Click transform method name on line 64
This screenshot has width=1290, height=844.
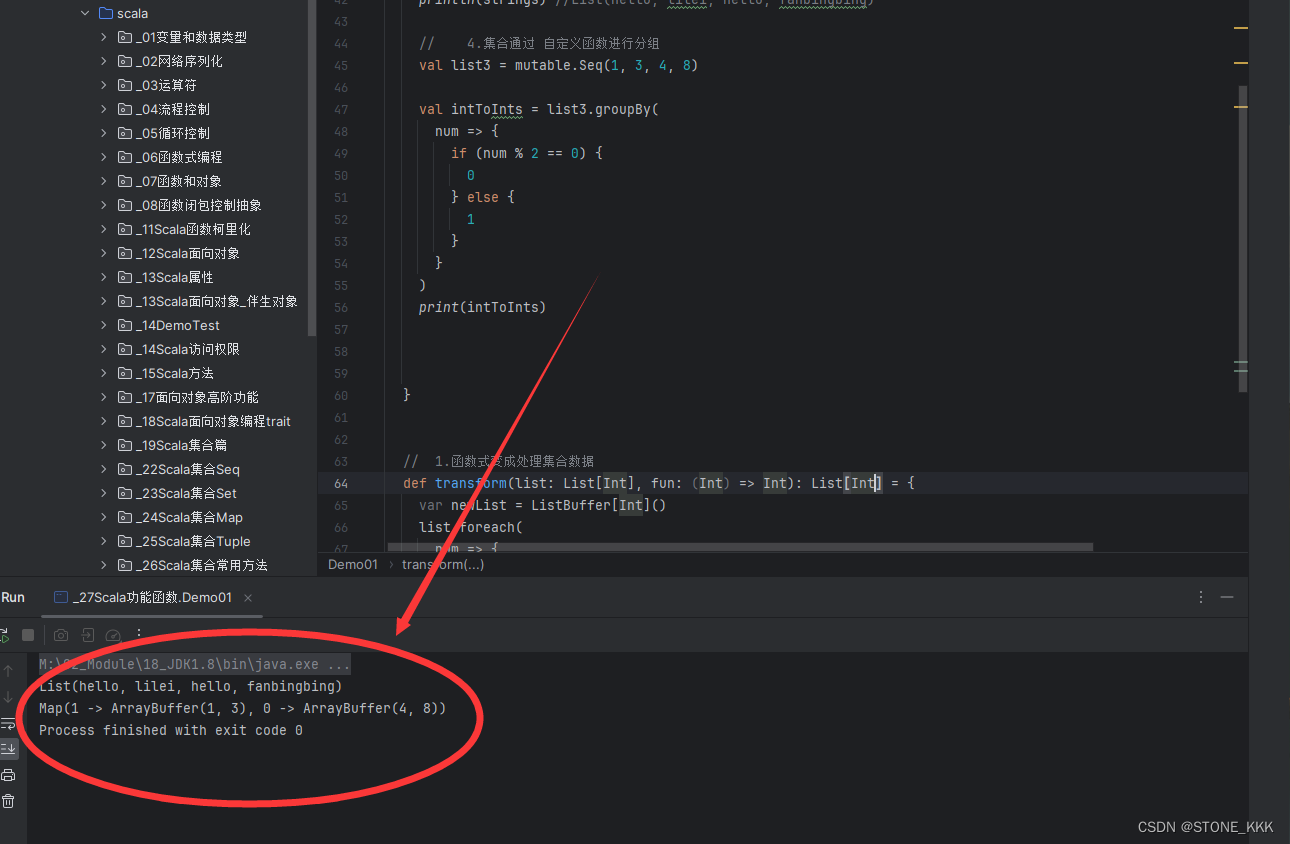pyautogui.click(x=471, y=483)
